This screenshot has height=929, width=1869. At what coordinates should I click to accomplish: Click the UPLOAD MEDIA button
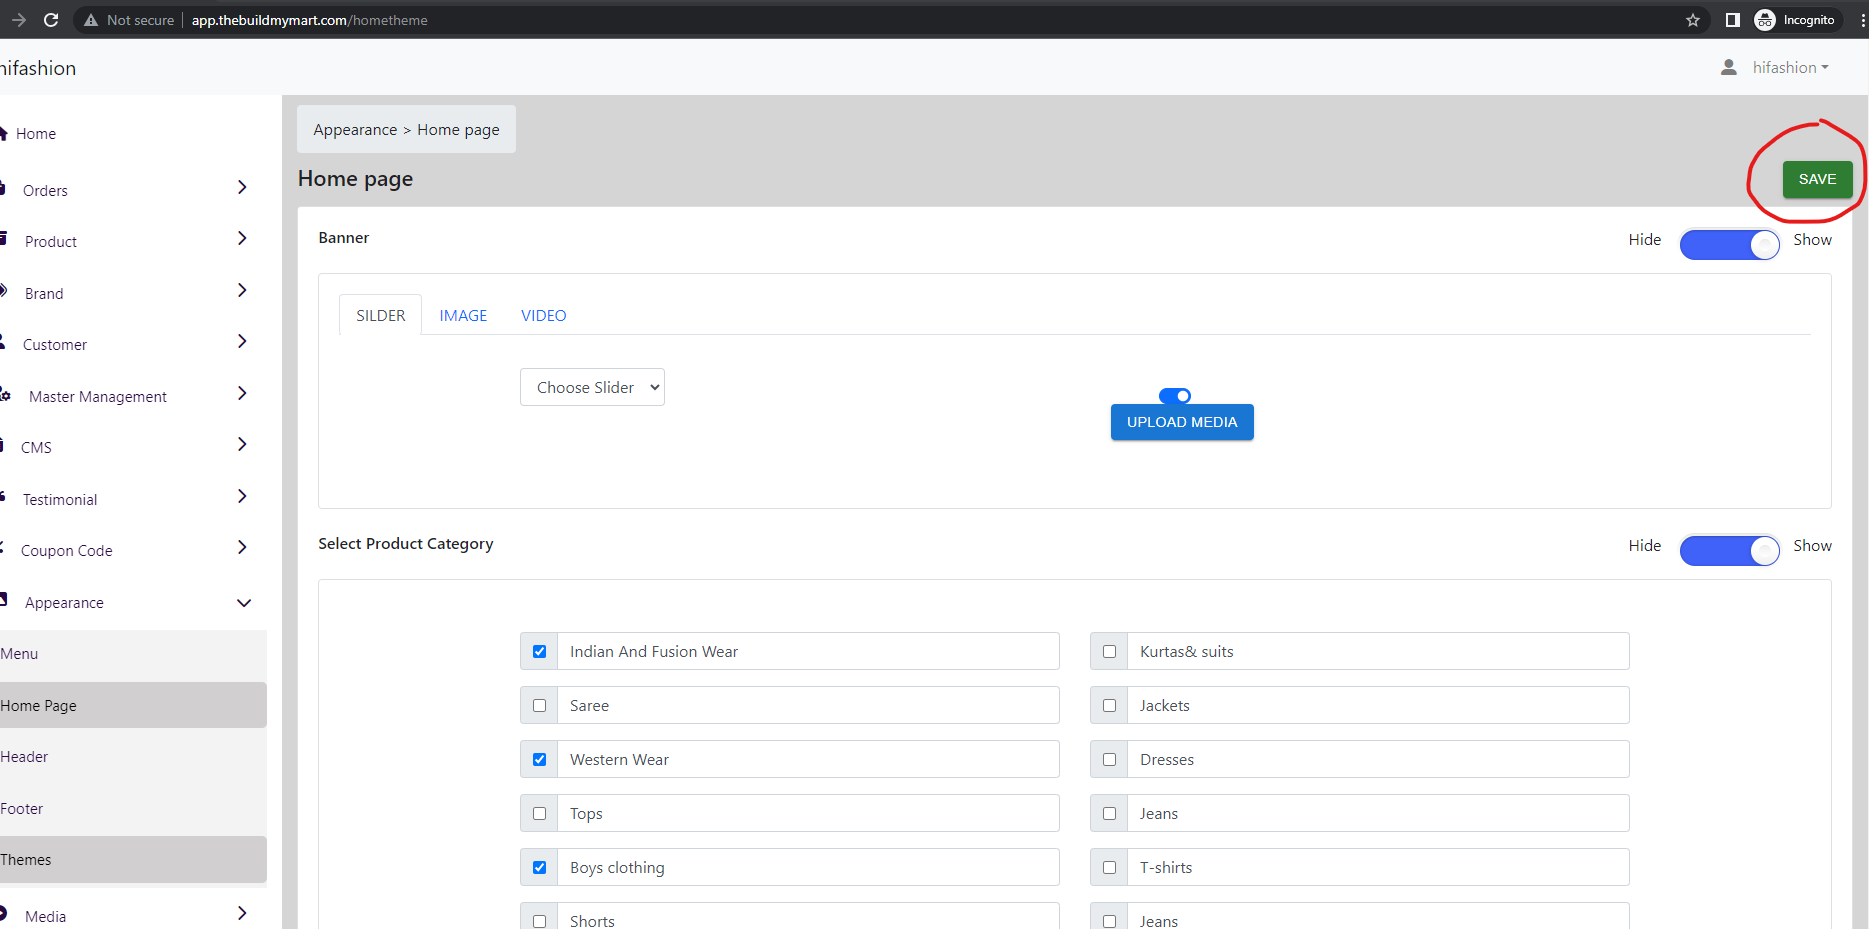[1182, 422]
